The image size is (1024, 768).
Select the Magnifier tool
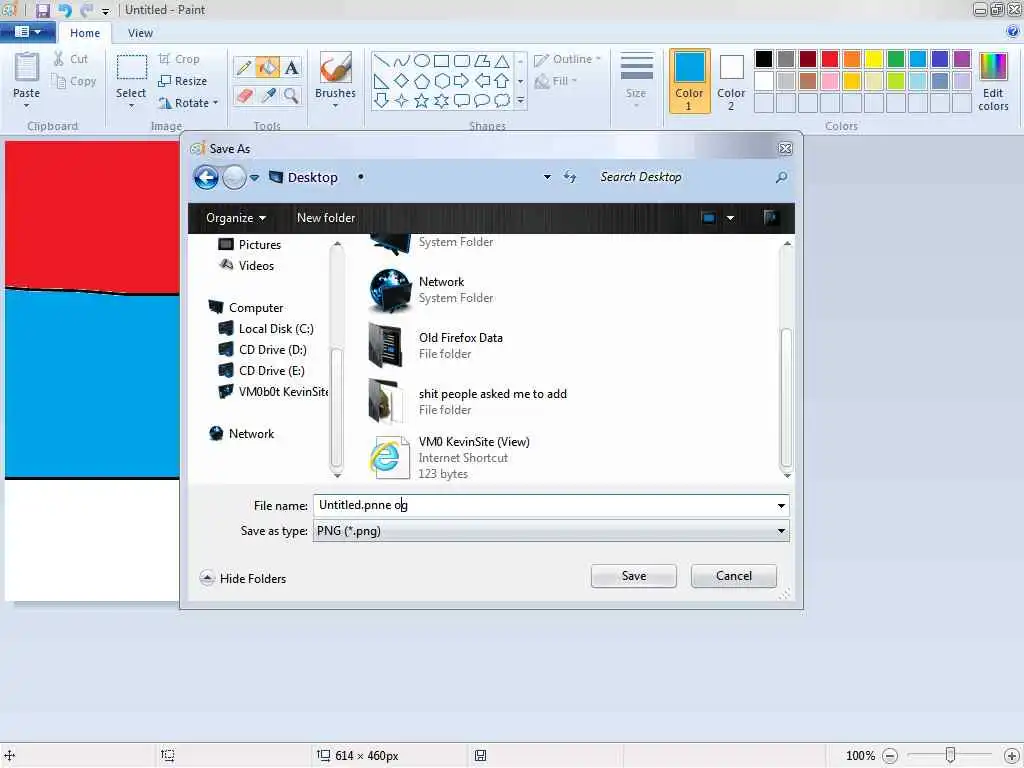pyautogui.click(x=291, y=95)
